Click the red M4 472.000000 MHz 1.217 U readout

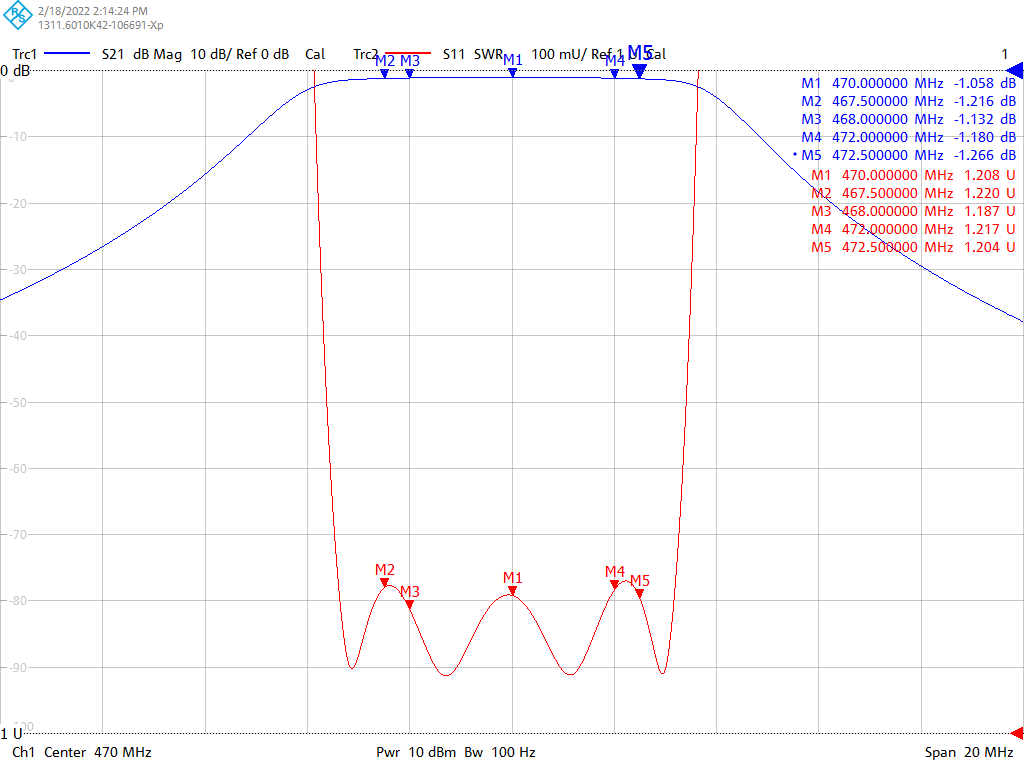913,229
